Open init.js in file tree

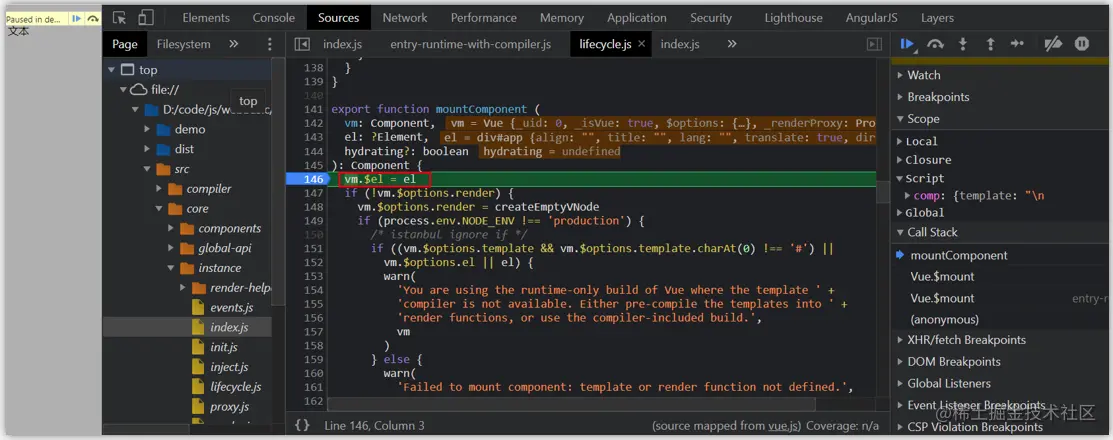click(x=224, y=348)
